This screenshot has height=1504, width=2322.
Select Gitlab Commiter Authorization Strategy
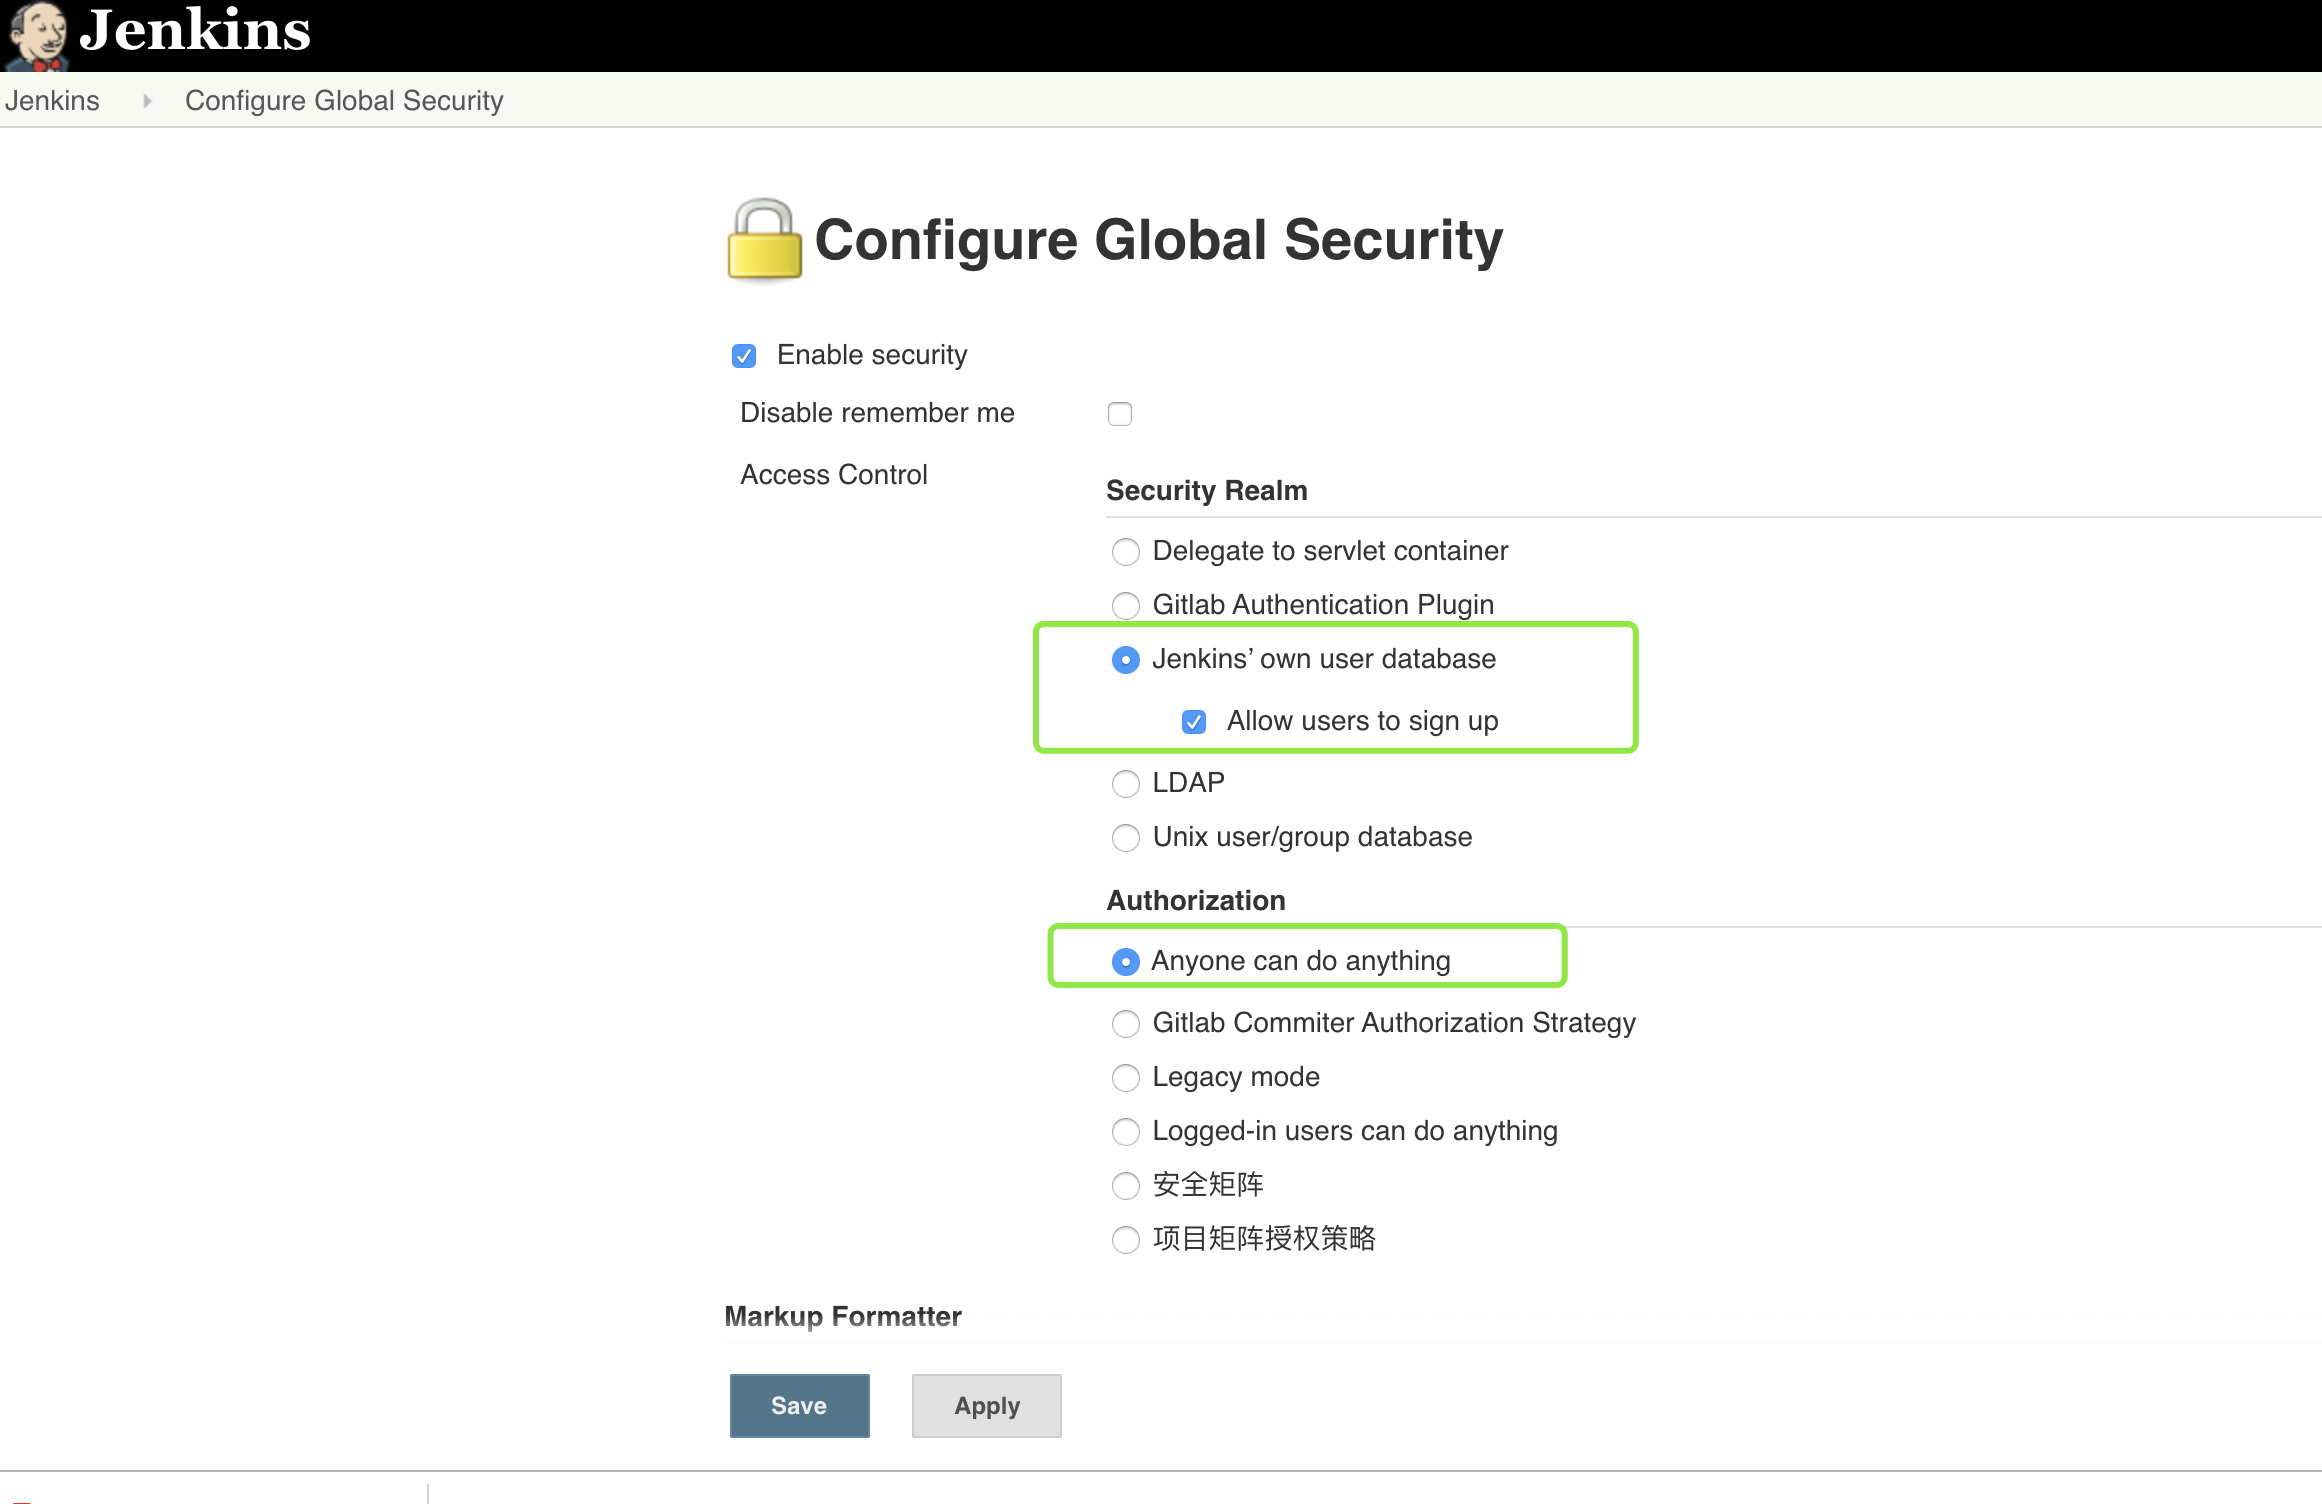click(1126, 1024)
